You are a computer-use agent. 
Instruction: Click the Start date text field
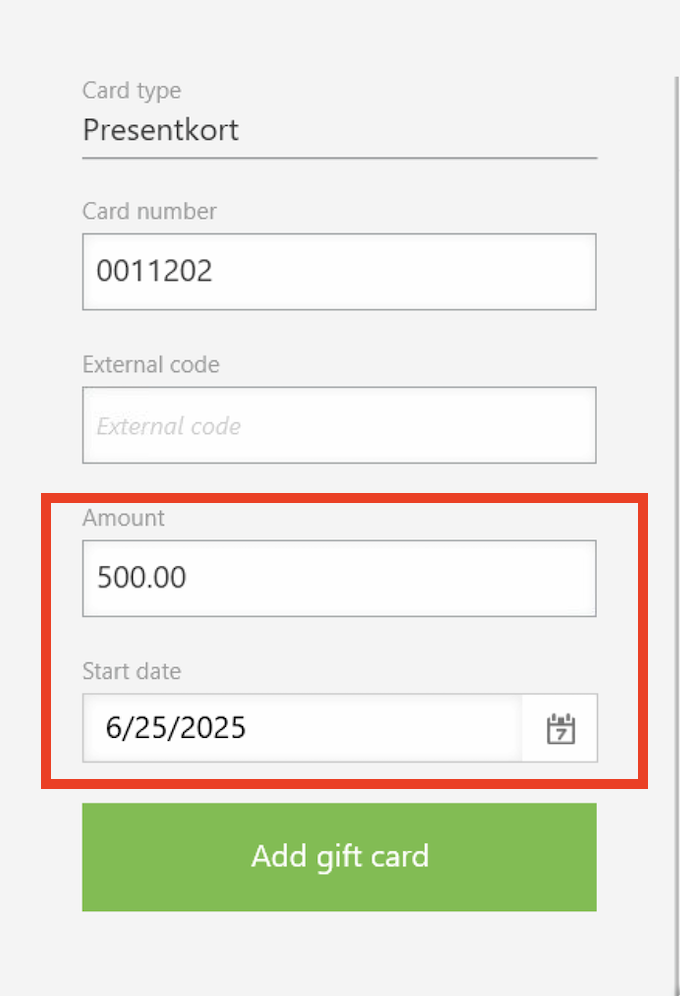click(x=302, y=728)
